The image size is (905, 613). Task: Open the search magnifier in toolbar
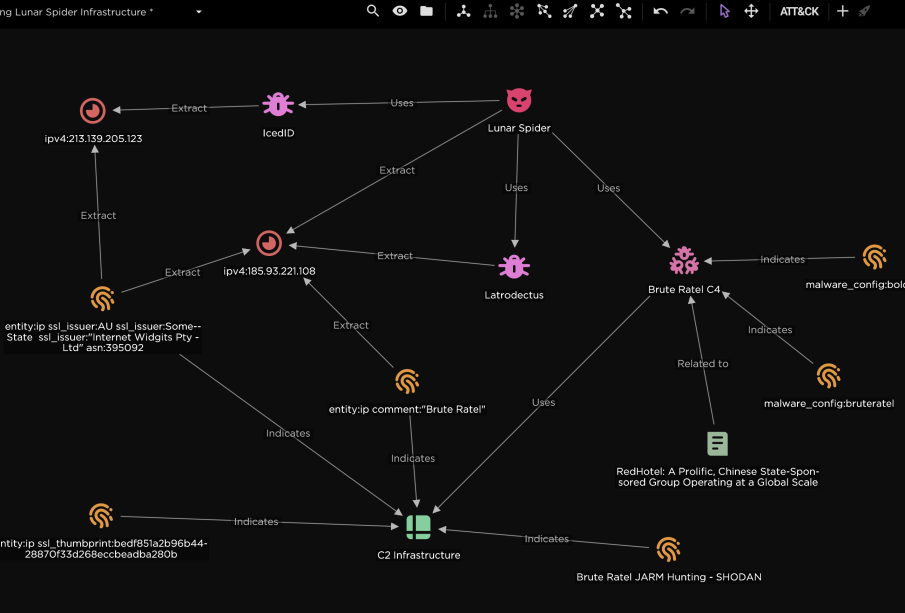pos(373,11)
